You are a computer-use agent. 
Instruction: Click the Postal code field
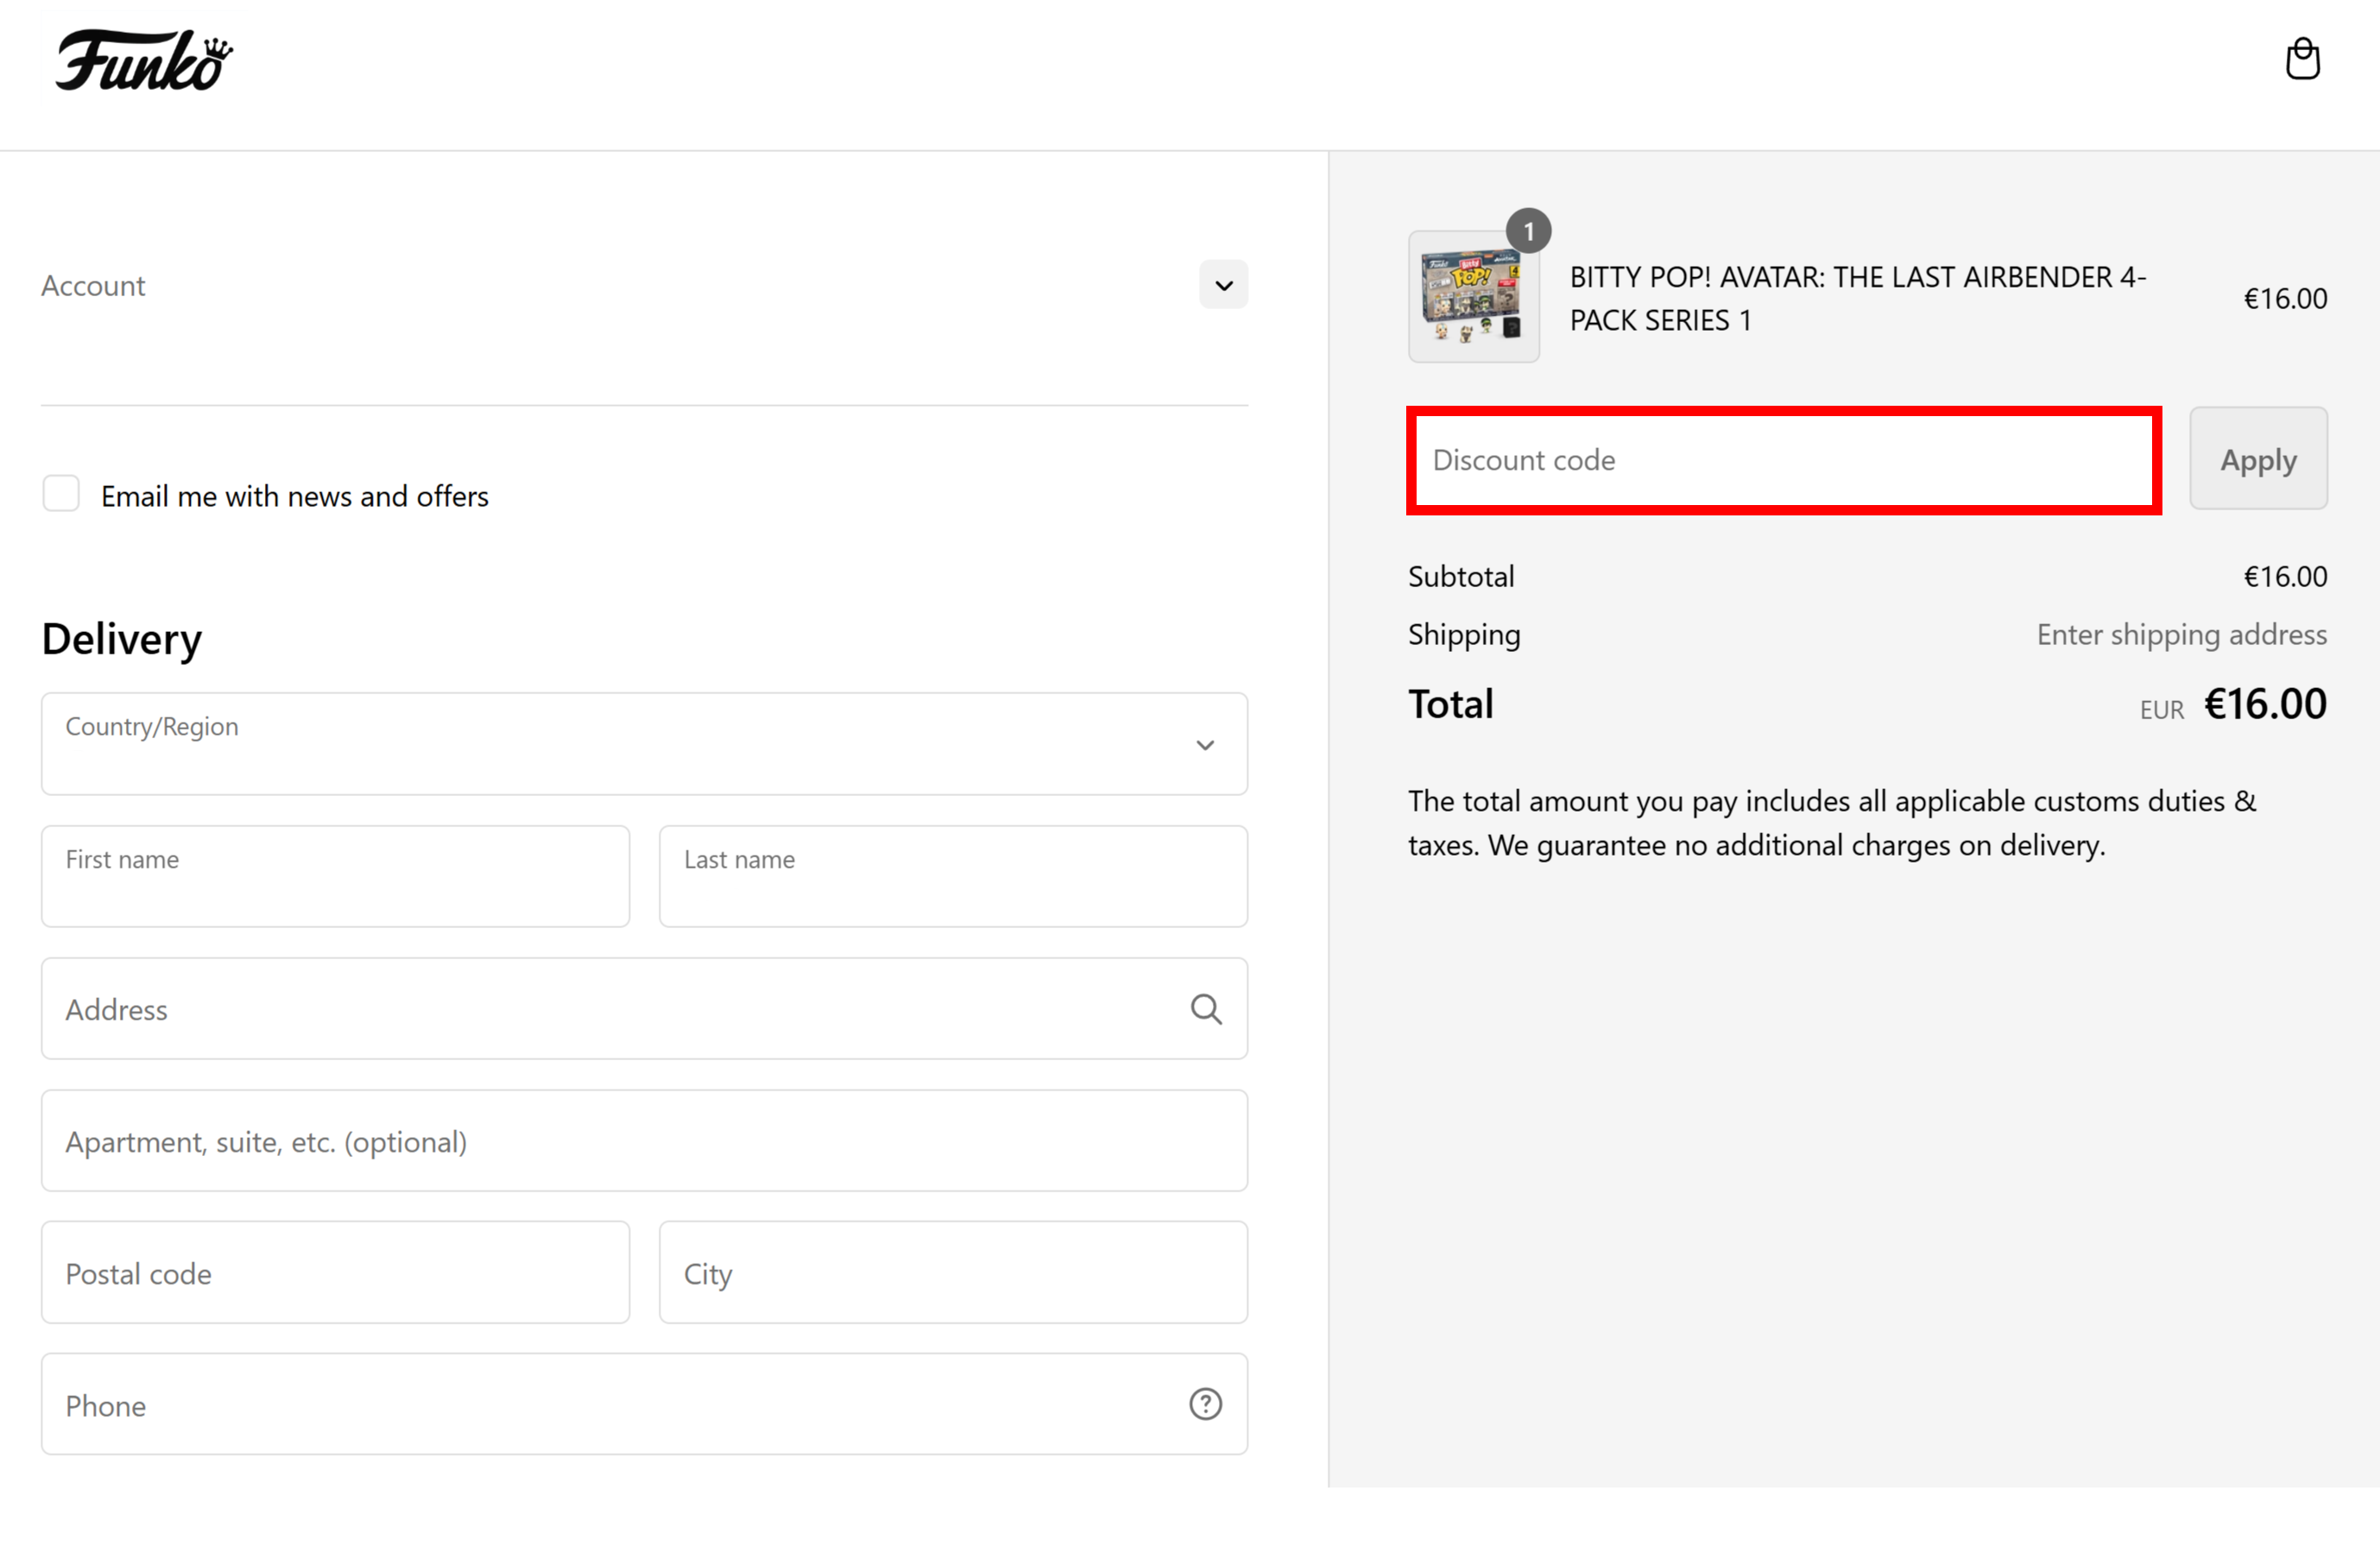pos(335,1272)
